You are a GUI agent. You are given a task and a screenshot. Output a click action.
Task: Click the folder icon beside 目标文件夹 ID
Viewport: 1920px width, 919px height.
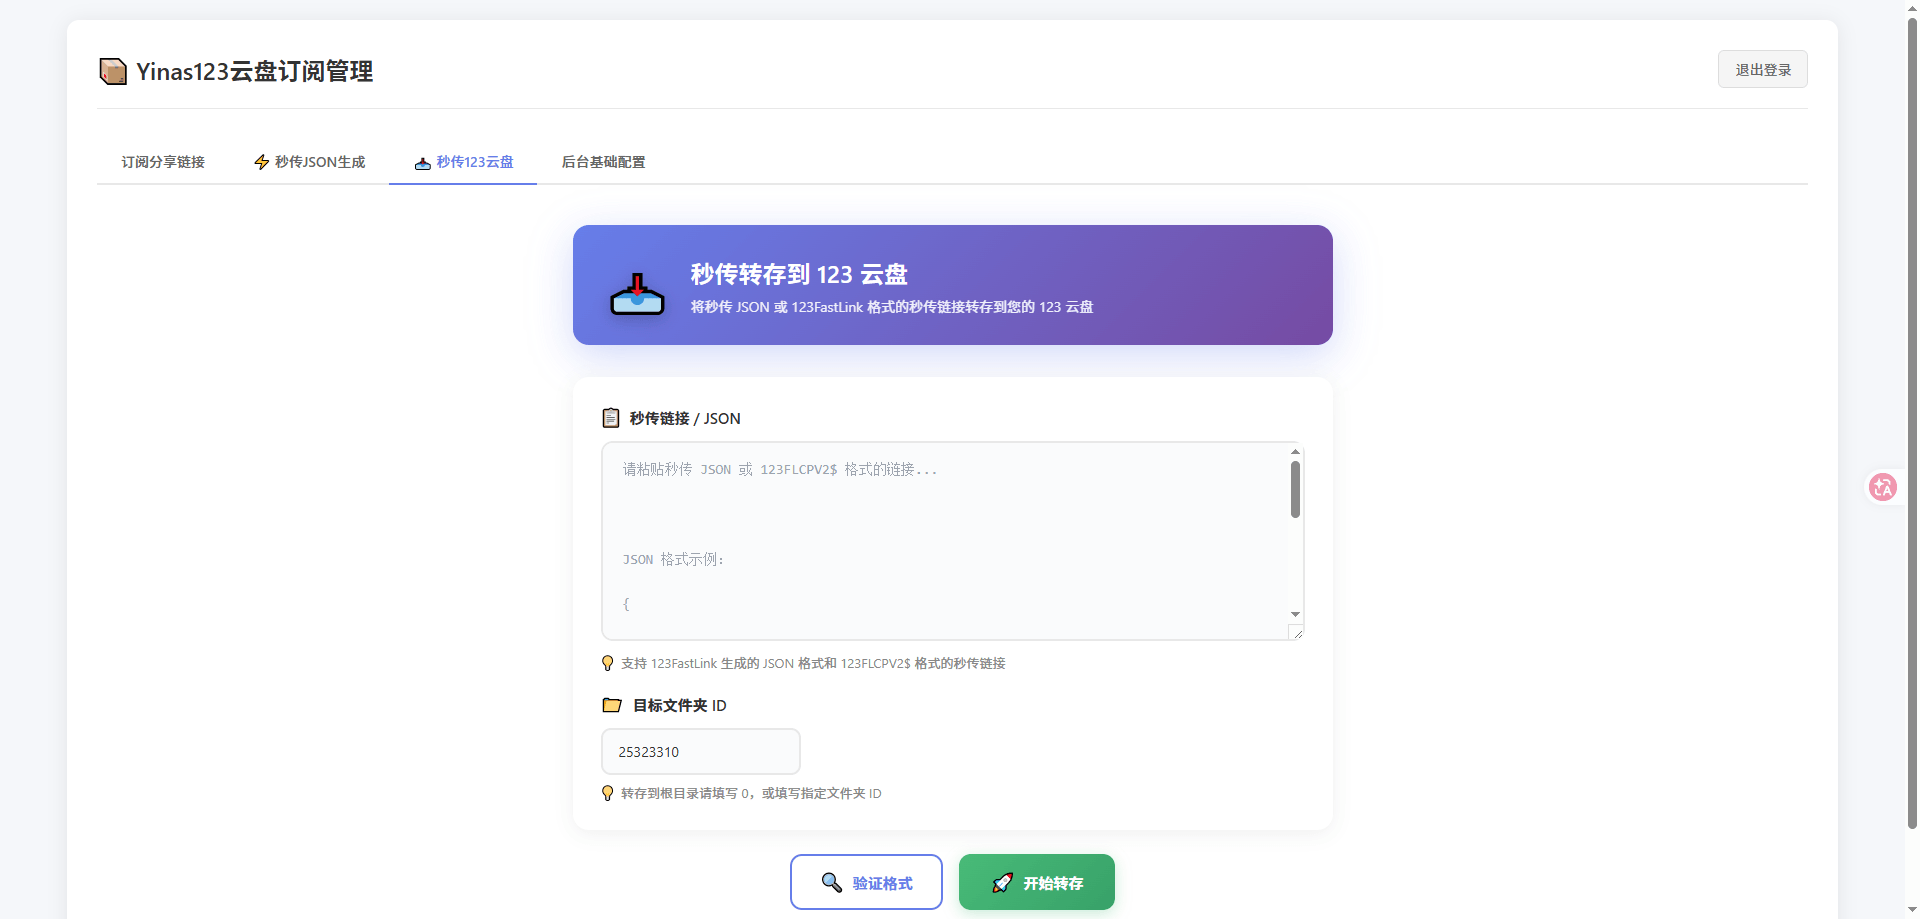[x=612, y=705]
